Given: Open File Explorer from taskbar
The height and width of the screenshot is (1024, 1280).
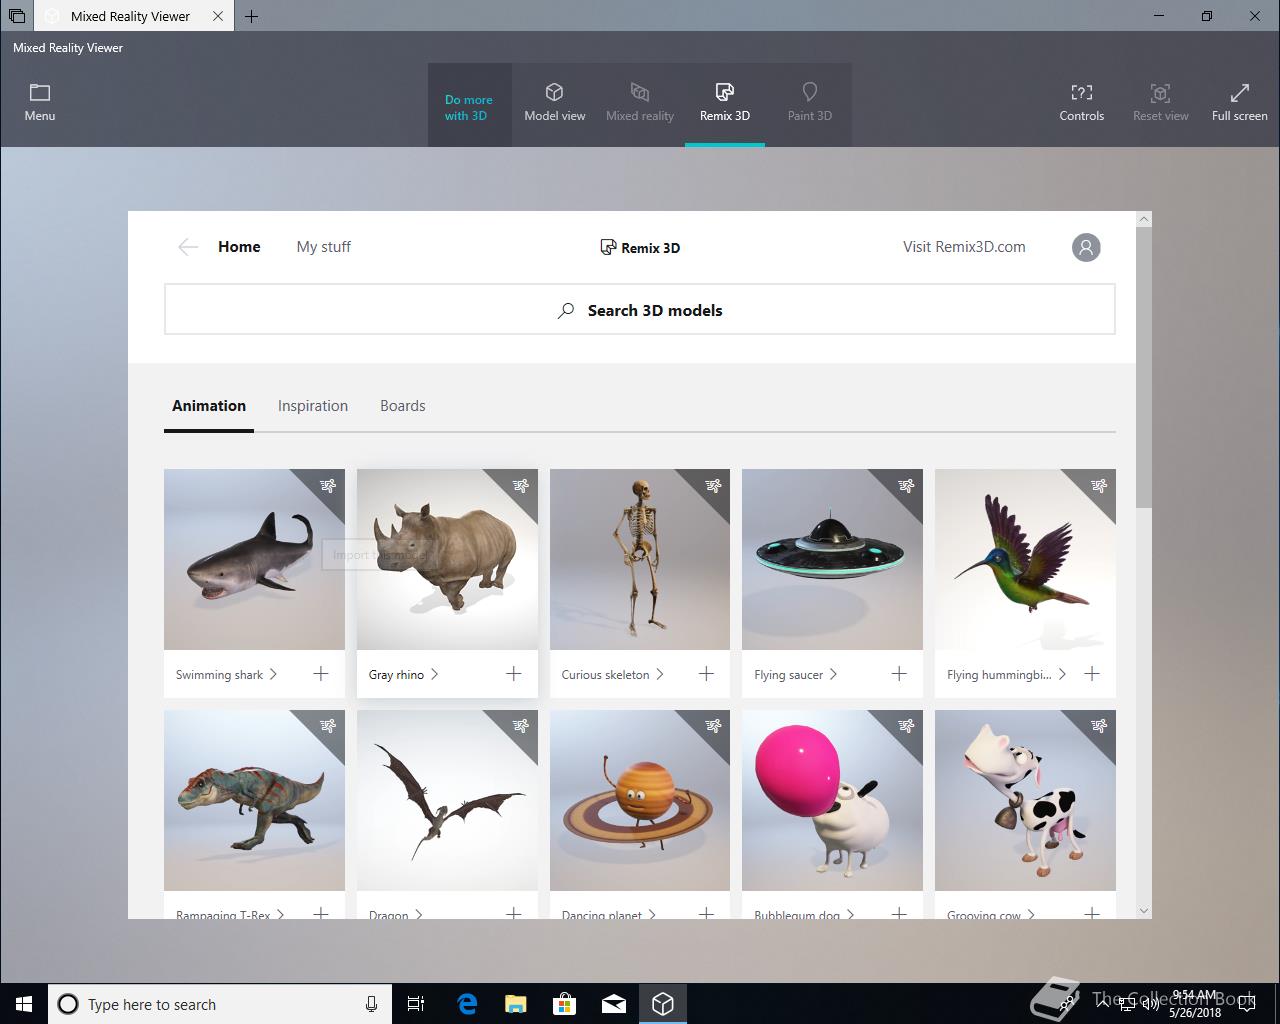Looking at the screenshot, I should 516,1004.
